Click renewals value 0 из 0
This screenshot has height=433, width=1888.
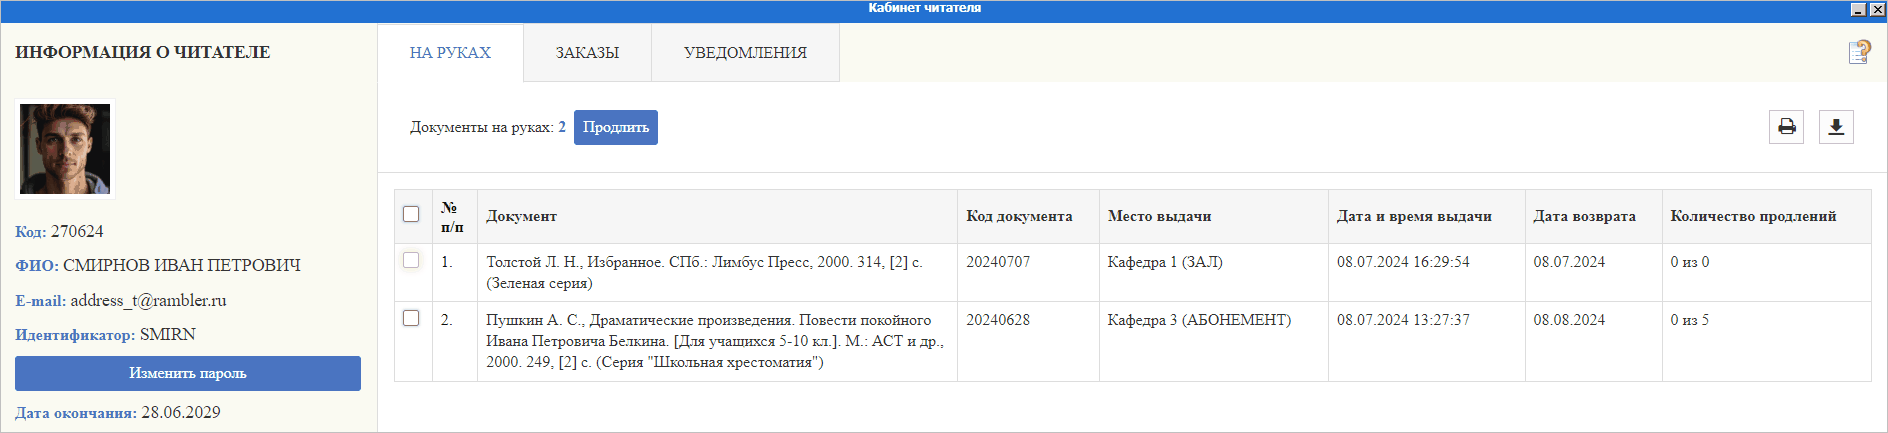1690,262
